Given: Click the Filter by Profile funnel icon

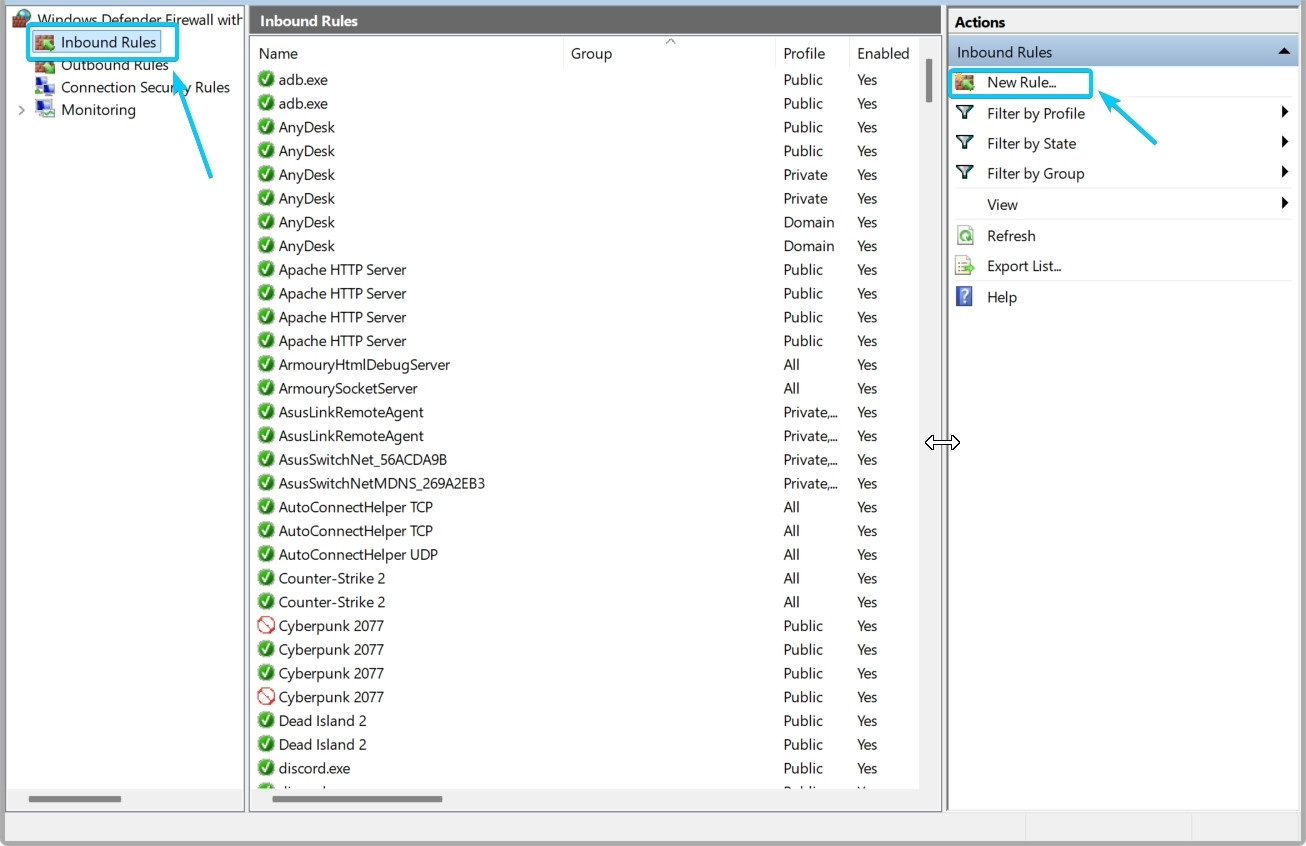Looking at the screenshot, I should [x=965, y=113].
